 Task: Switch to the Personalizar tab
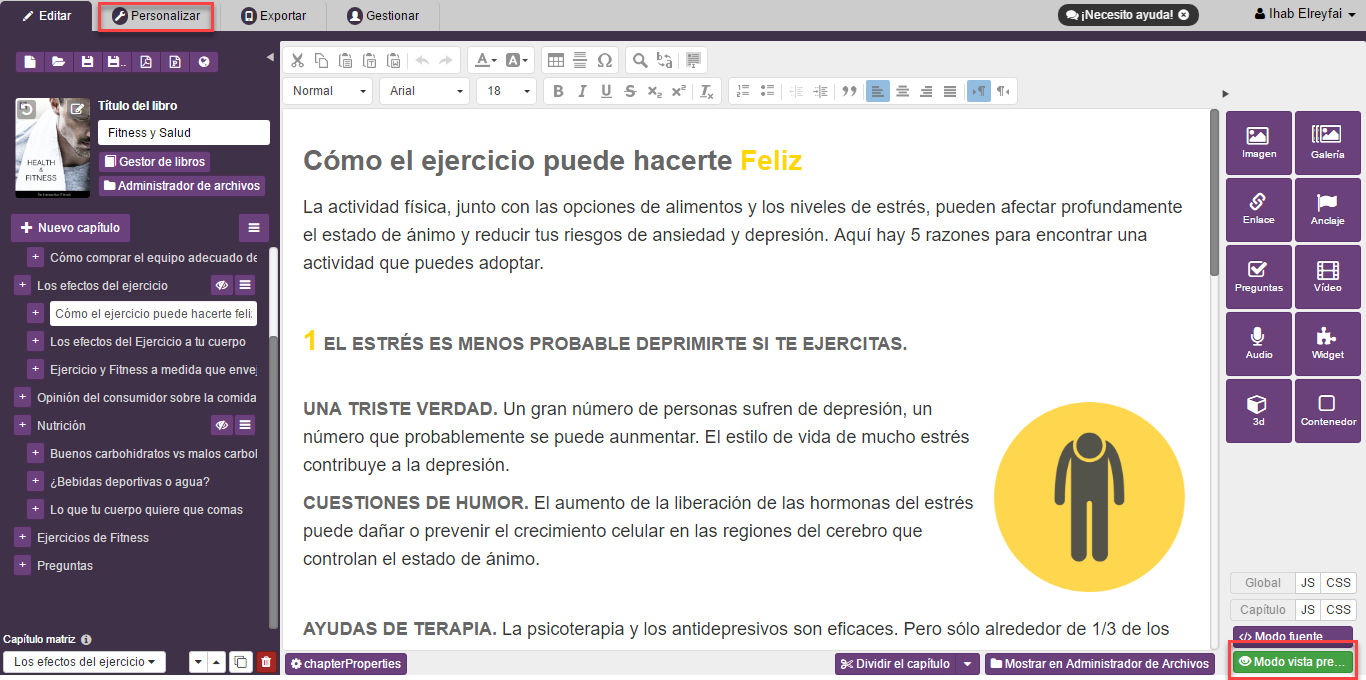pos(156,16)
